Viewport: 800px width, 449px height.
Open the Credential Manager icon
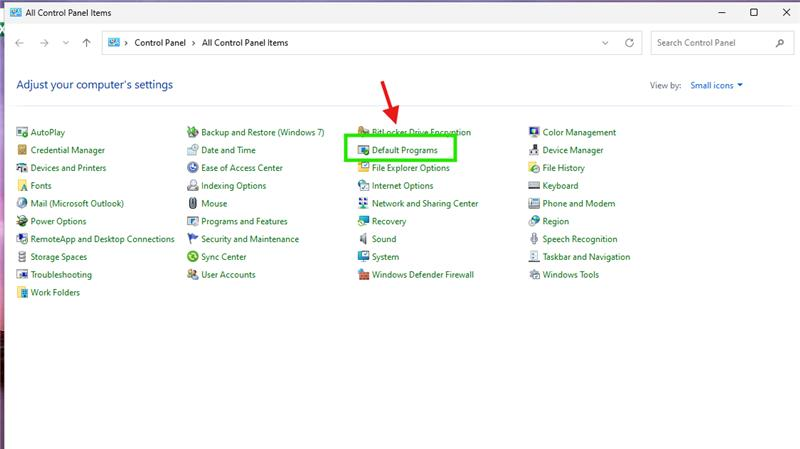22,150
